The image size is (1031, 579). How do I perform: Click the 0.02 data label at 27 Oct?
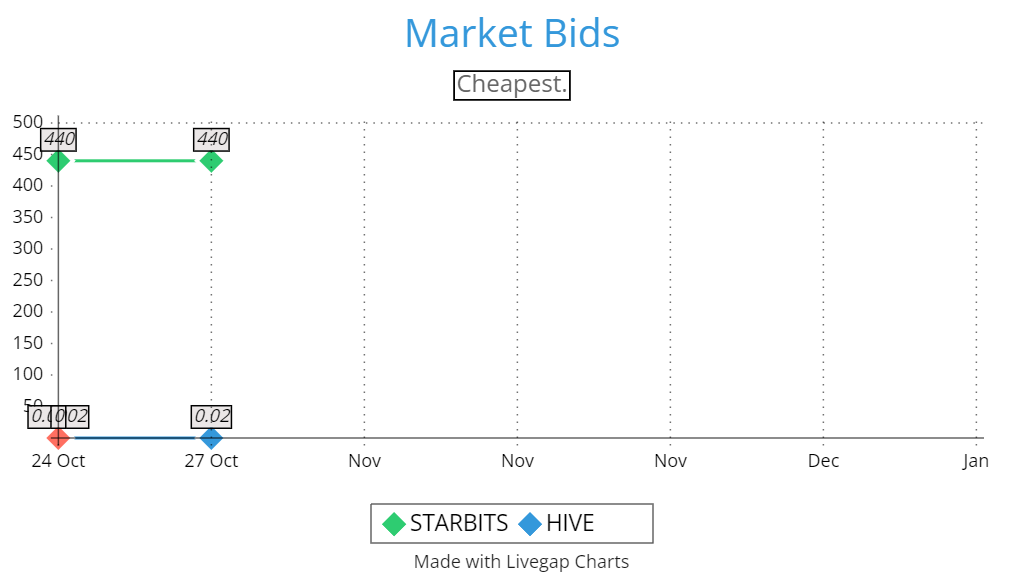(x=212, y=416)
